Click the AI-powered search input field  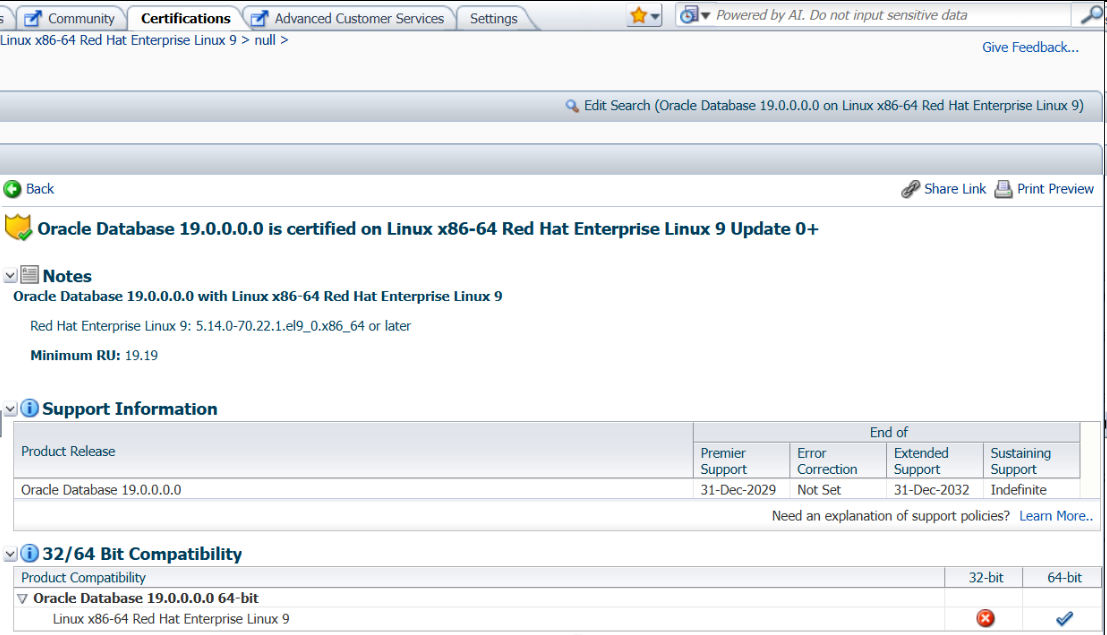pyautogui.click(x=891, y=15)
